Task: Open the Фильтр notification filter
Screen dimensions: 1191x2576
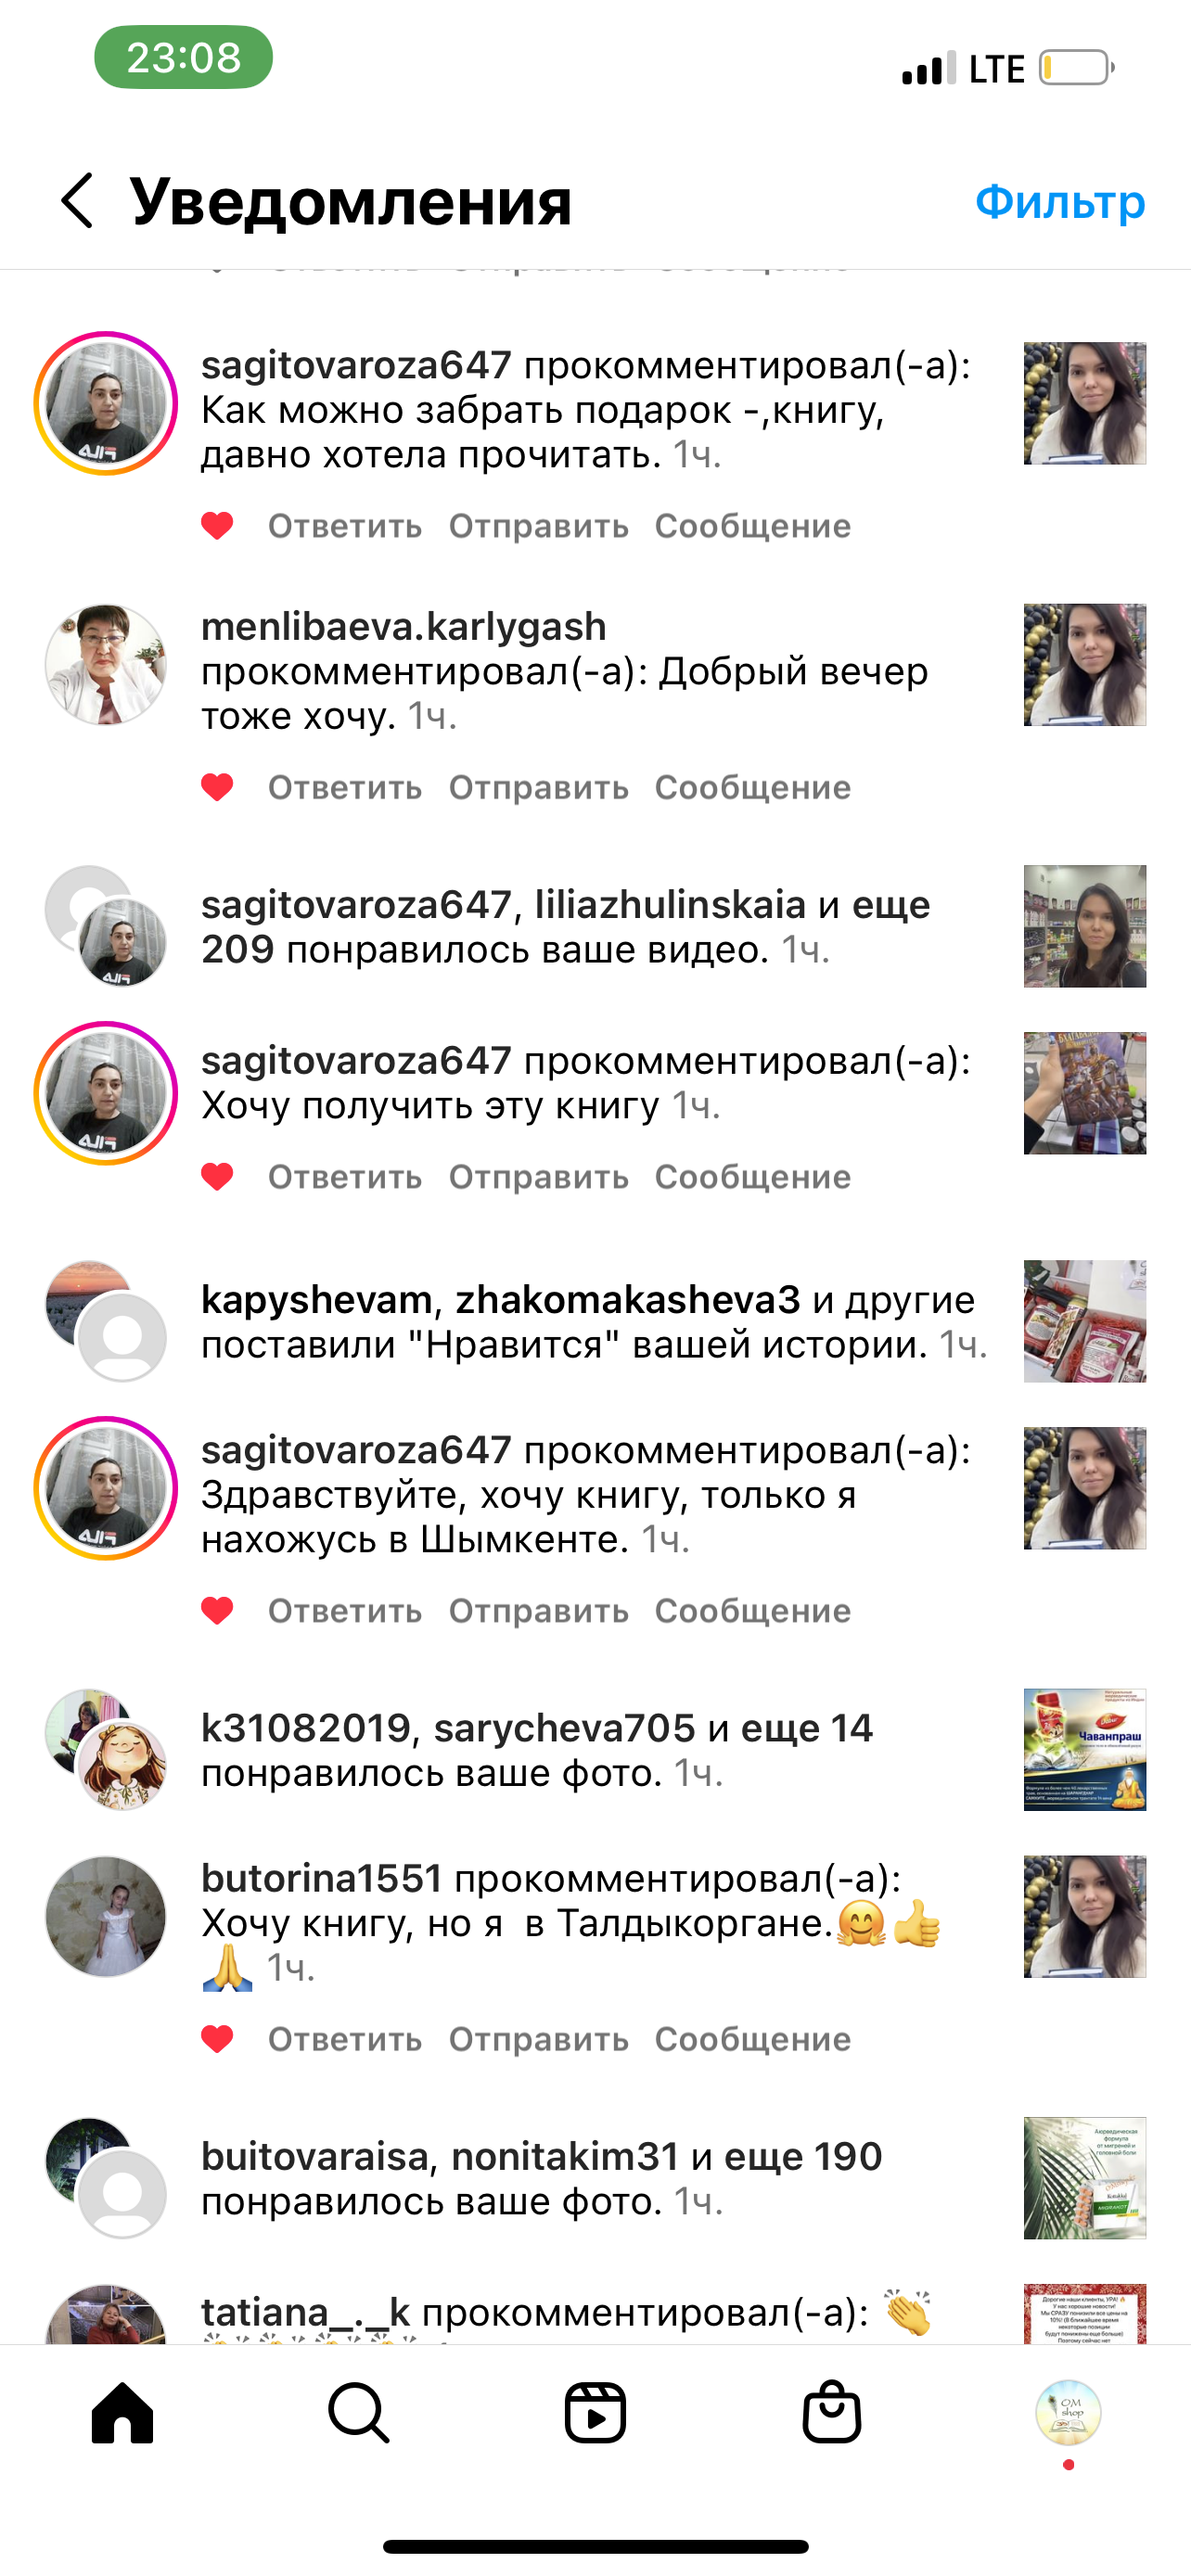Action: tap(1060, 202)
